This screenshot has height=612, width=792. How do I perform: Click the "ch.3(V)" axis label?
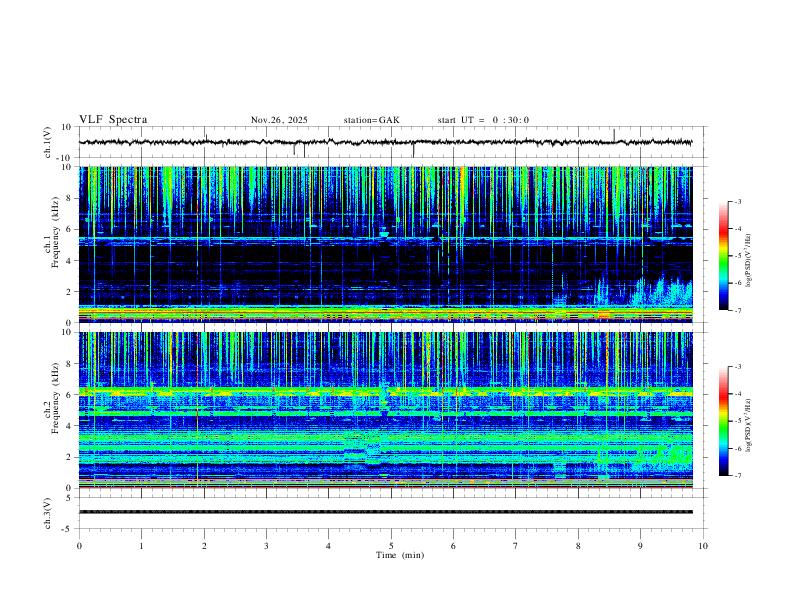pos(48,513)
